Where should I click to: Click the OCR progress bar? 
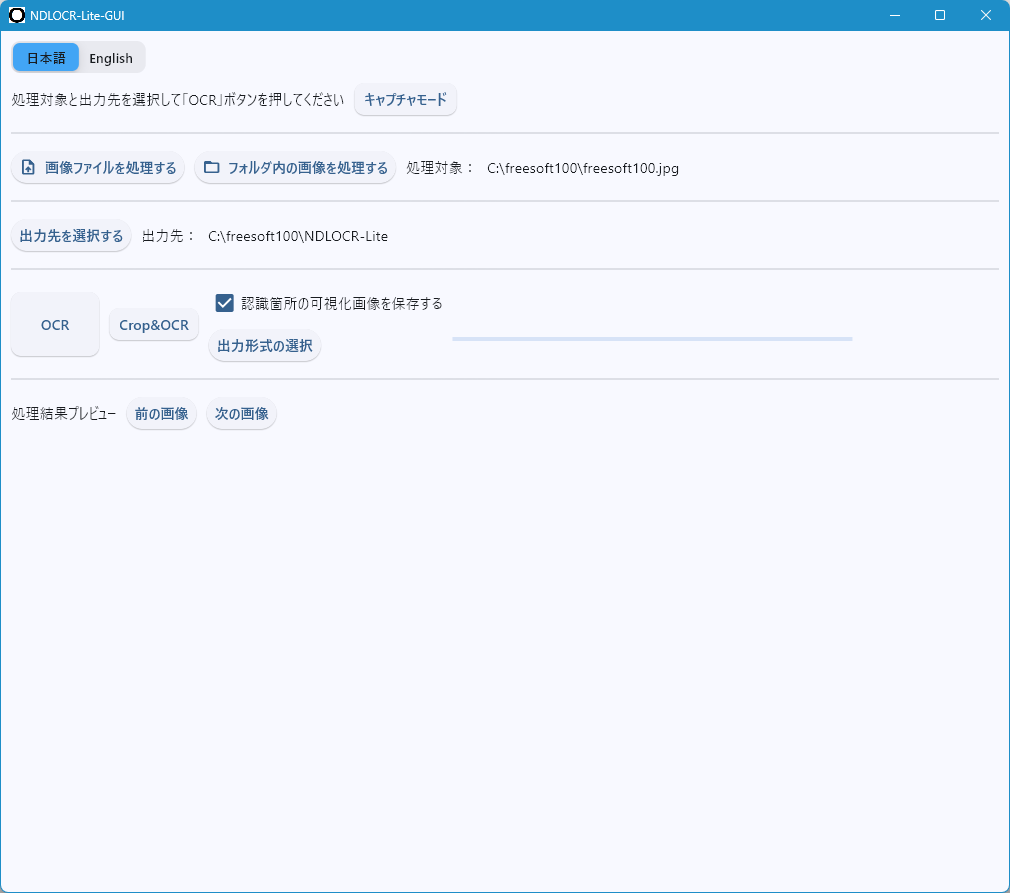651,339
